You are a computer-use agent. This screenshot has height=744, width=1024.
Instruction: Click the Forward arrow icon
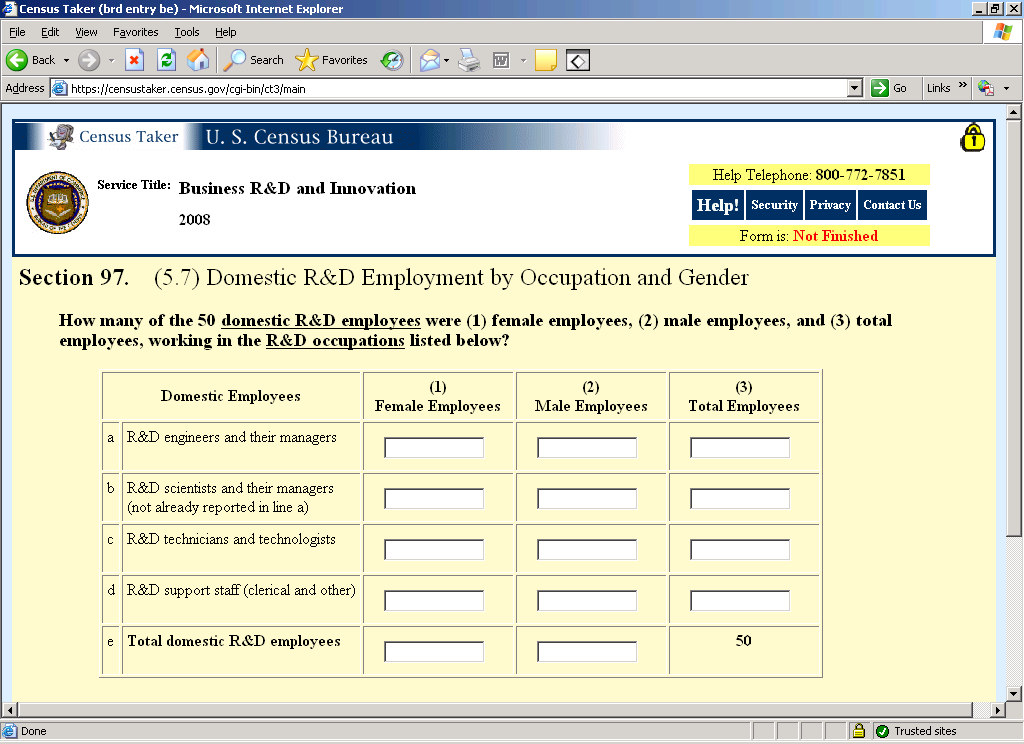89,60
